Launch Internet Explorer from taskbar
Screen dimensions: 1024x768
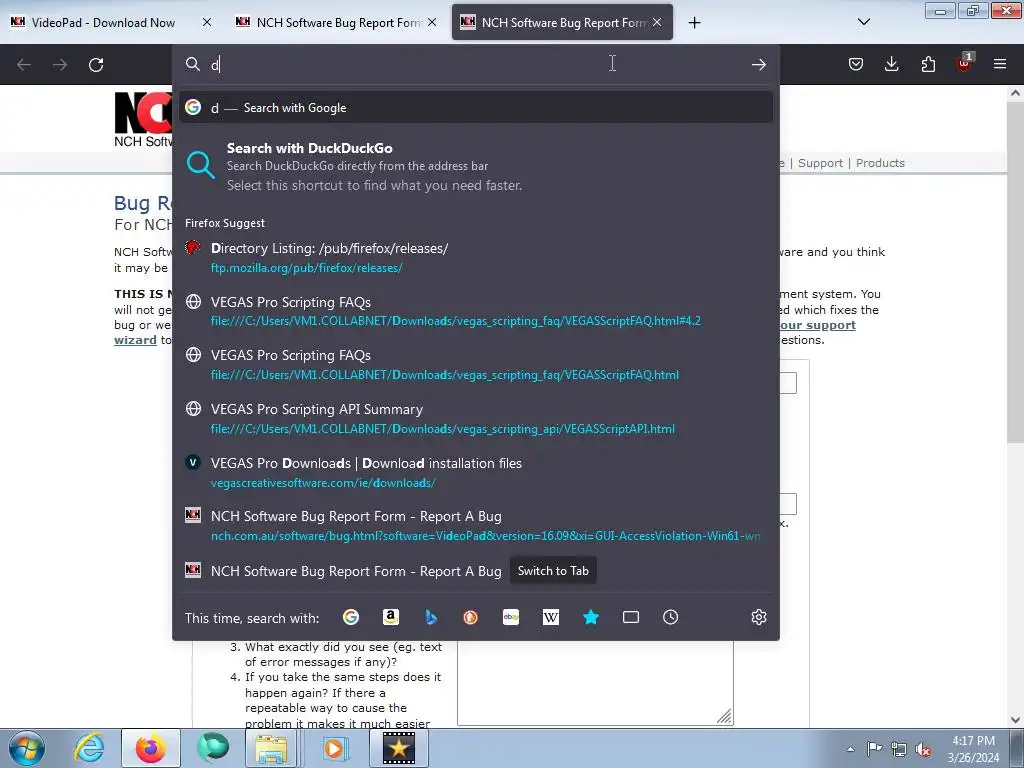(x=89, y=748)
